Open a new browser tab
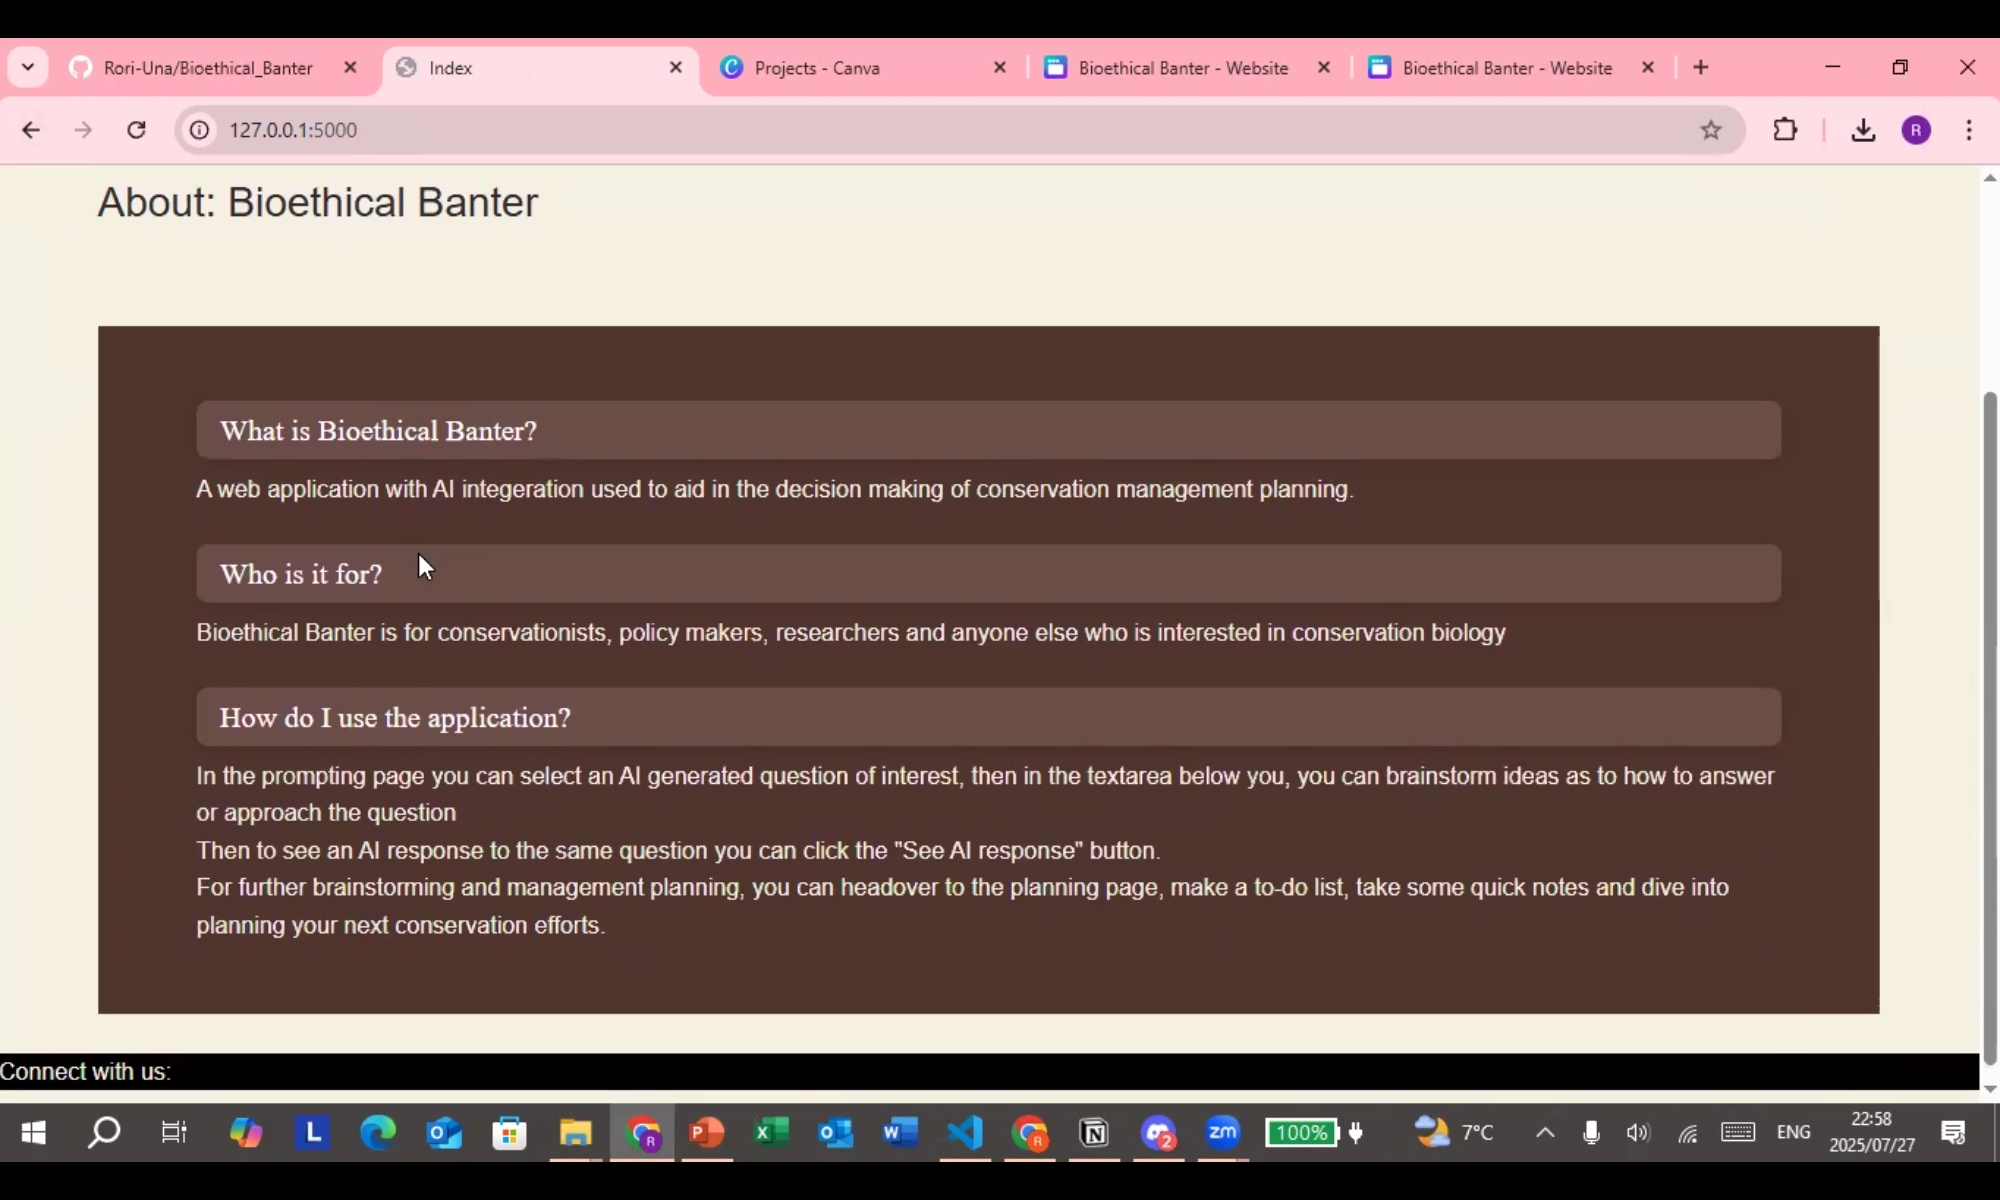 point(1701,67)
